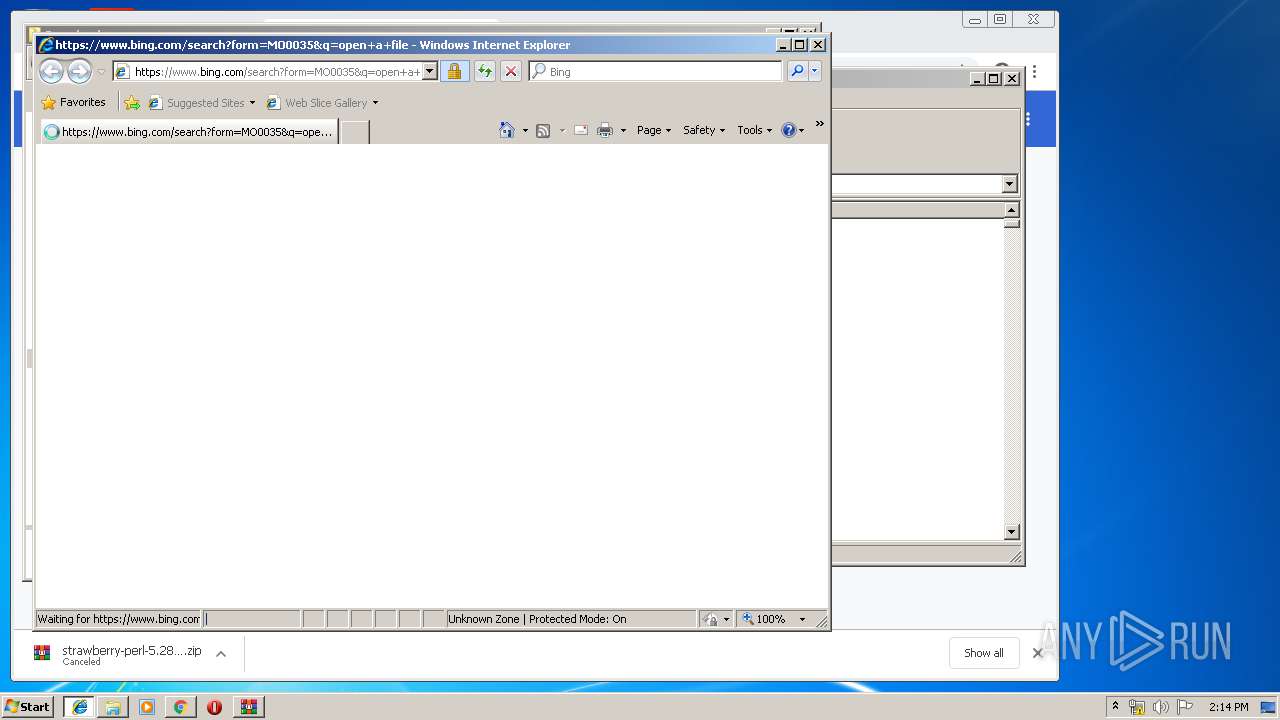Click Show all downloads button
This screenshot has width=1280, height=720.
click(984, 653)
